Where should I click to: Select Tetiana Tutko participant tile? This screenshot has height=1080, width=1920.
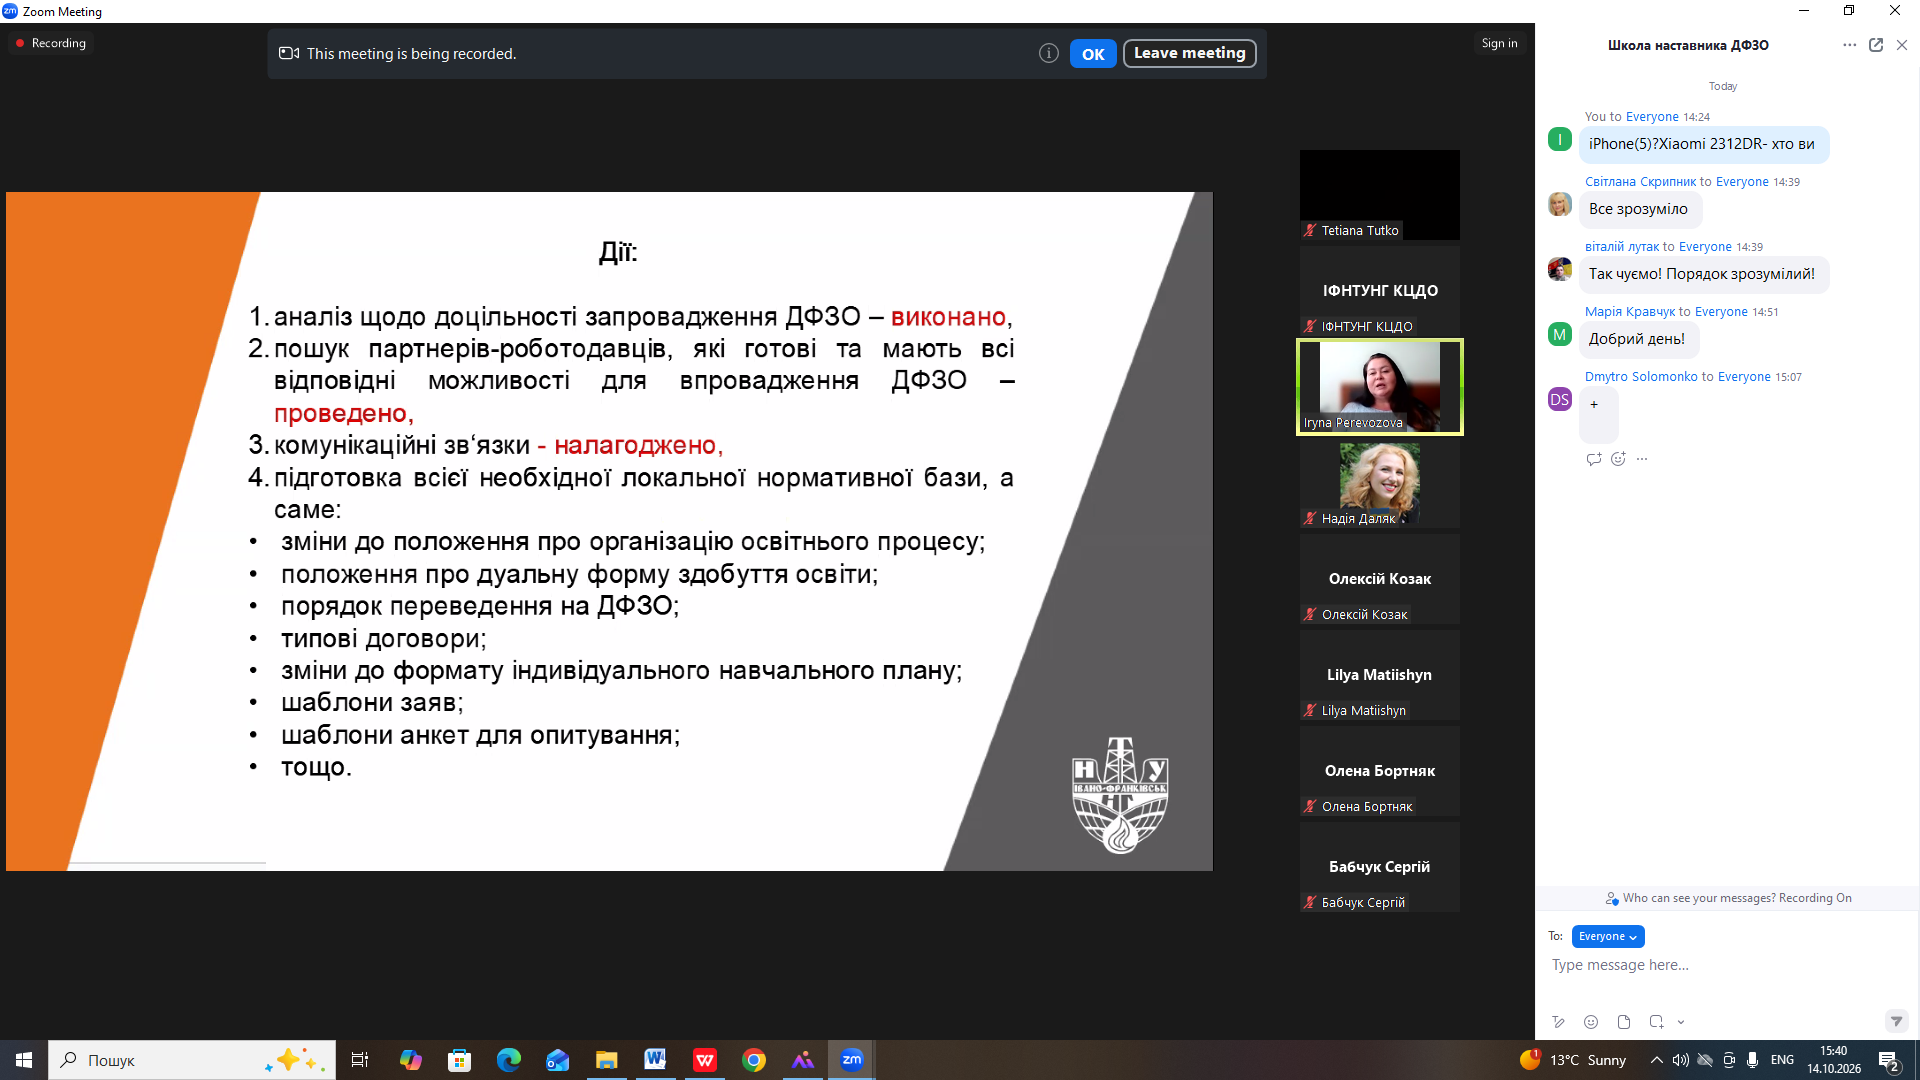pyautogui.click(x=1380, y=195)
